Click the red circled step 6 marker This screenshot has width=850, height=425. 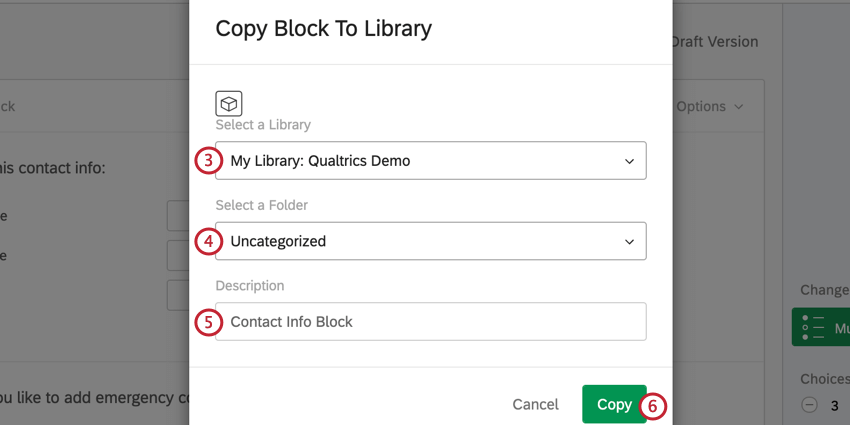[652, 405]
